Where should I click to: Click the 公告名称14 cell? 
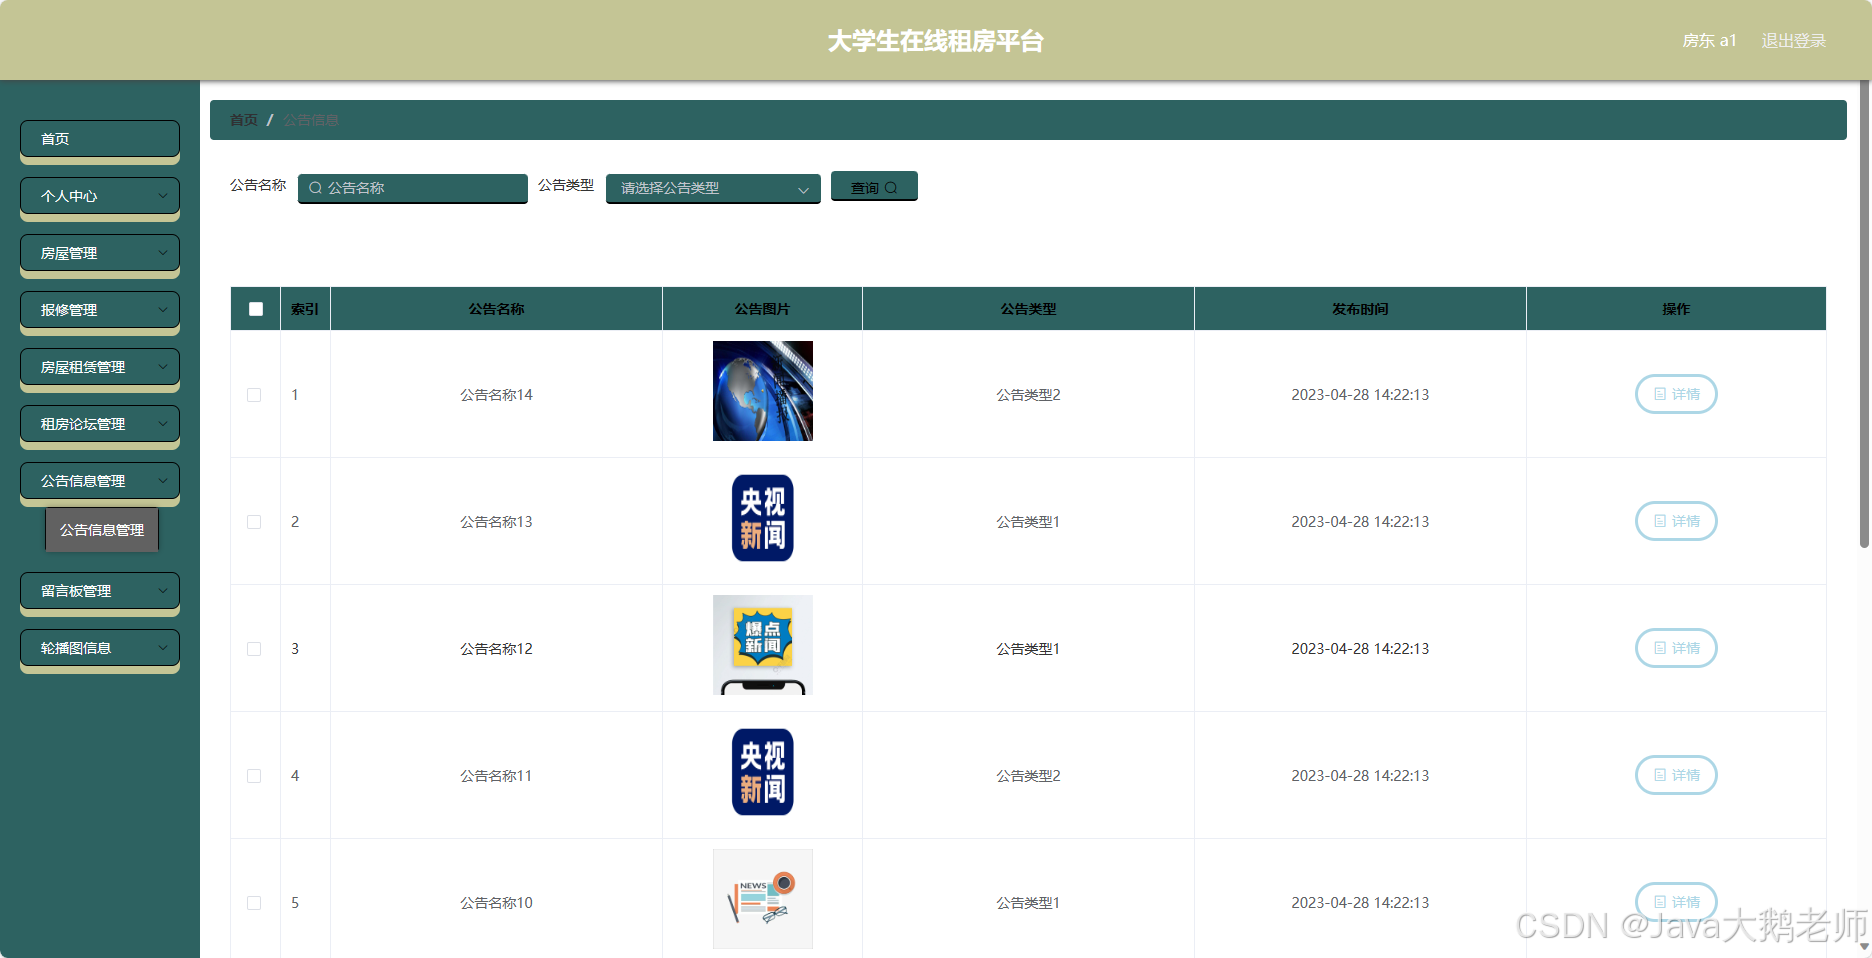tap(497, 395)
